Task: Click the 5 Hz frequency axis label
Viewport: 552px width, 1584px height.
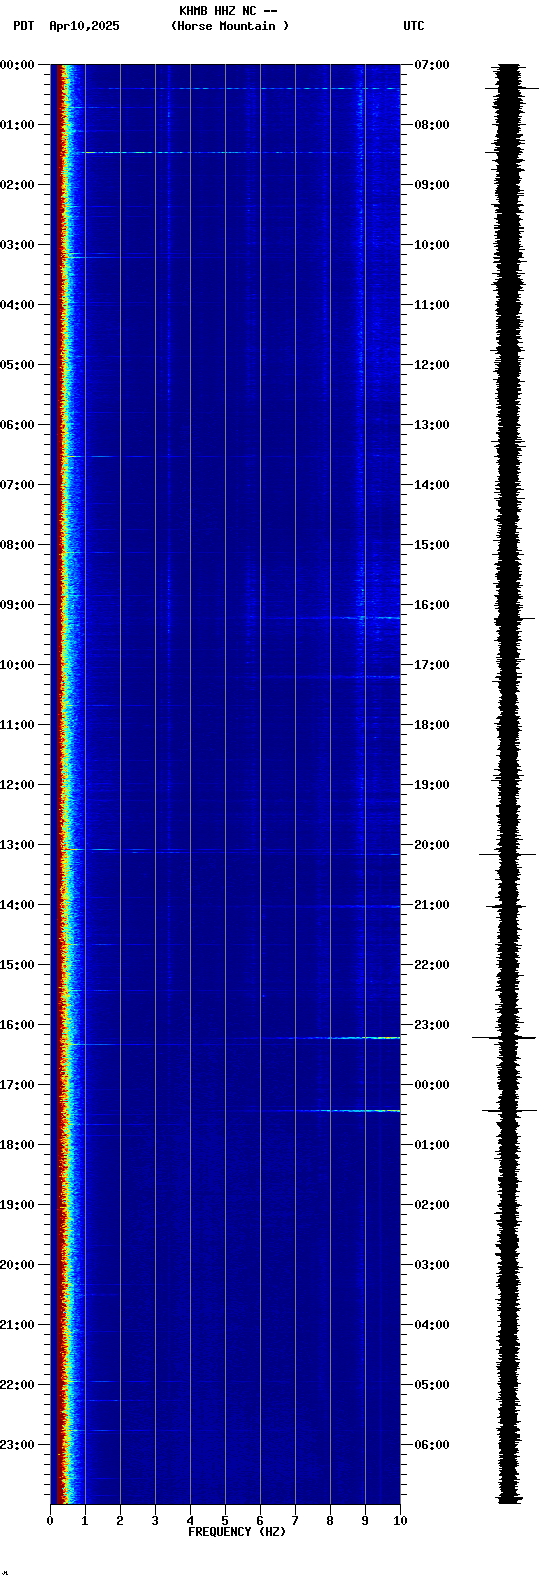Action: tap(225, 1521)
